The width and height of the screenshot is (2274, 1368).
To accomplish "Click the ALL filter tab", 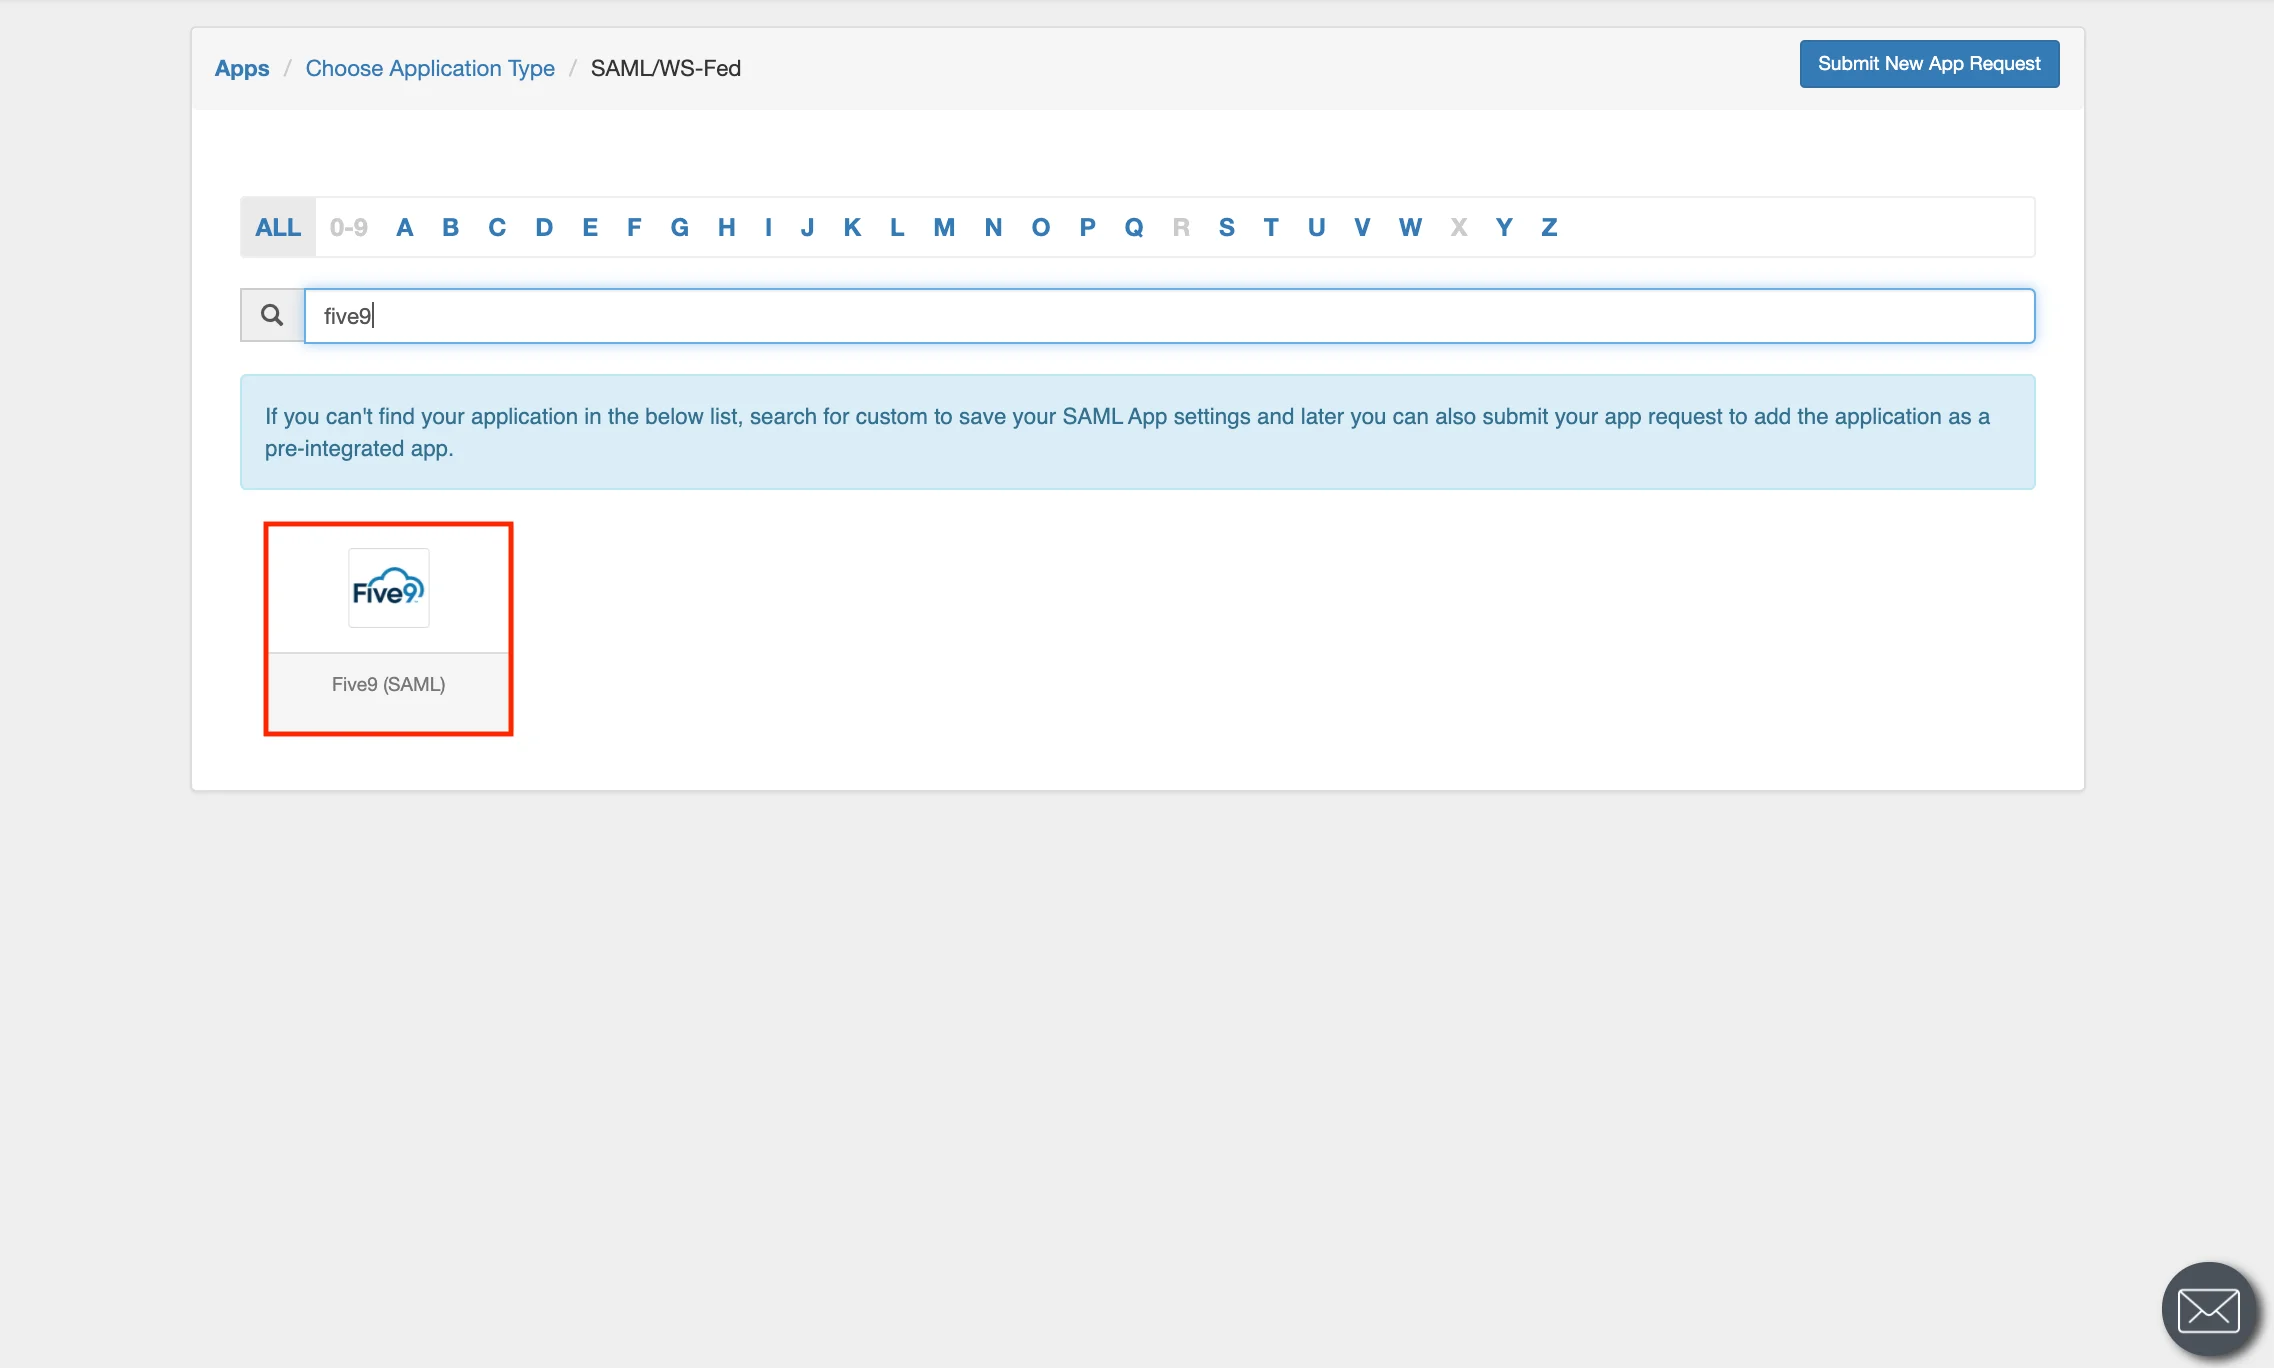I will coord(276,226).
